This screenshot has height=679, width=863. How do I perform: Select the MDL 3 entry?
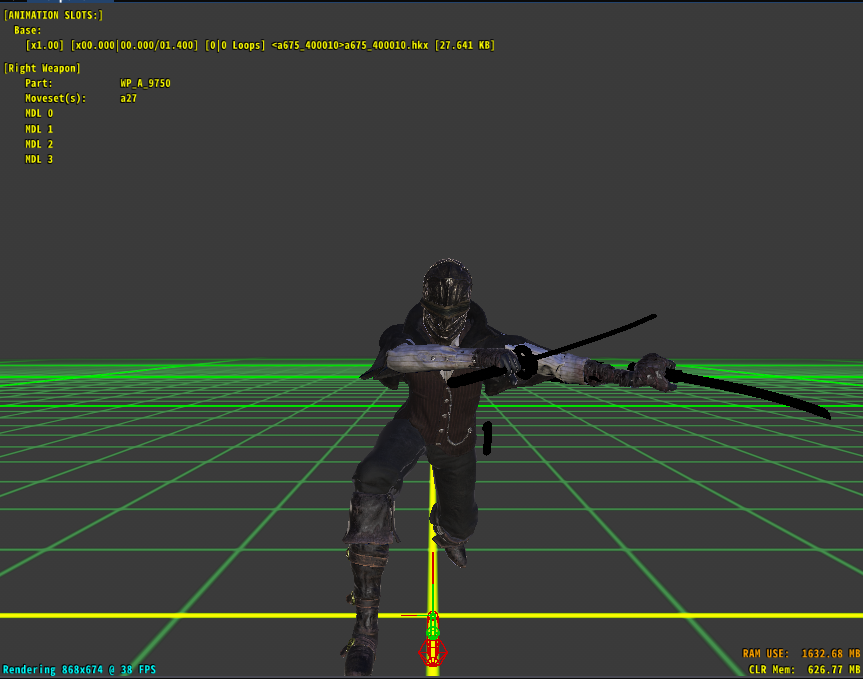pos(39,159)
